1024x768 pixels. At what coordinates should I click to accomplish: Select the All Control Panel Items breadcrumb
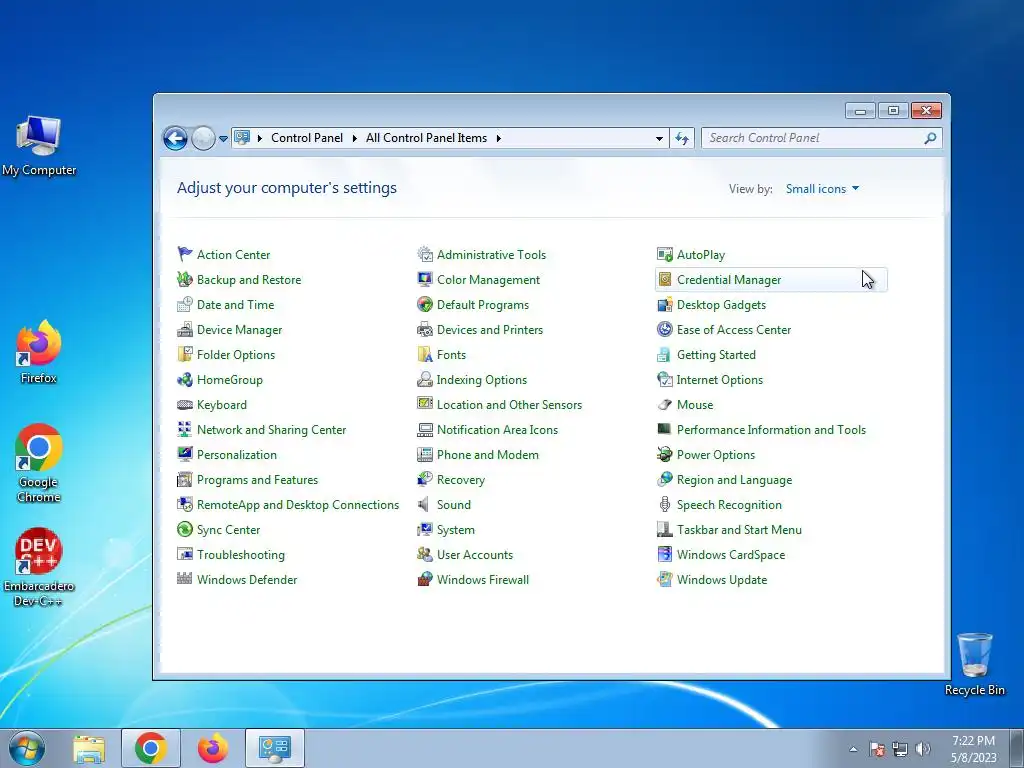[x=426, y=138]
